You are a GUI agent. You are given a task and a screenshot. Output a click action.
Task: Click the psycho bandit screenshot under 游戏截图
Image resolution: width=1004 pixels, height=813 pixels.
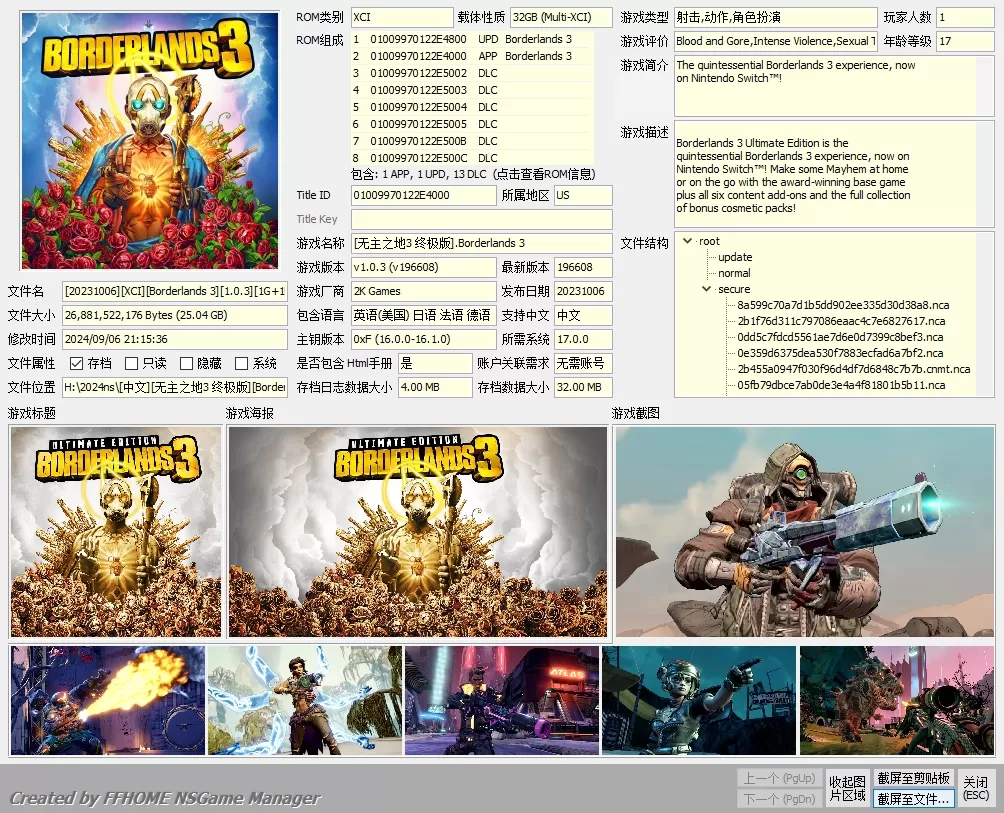click(806, 531)
